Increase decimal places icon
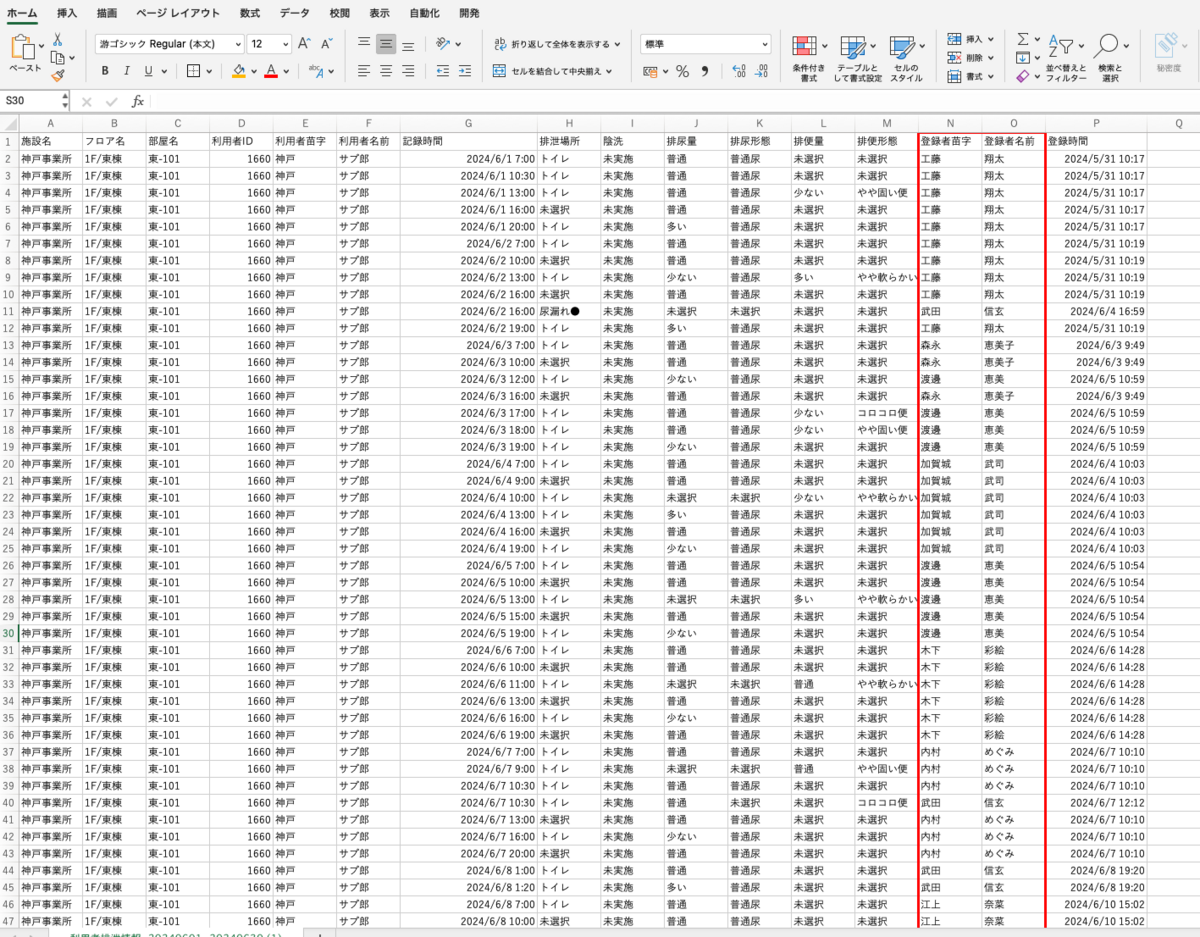The image size is (1200, 937). [739, 71]
